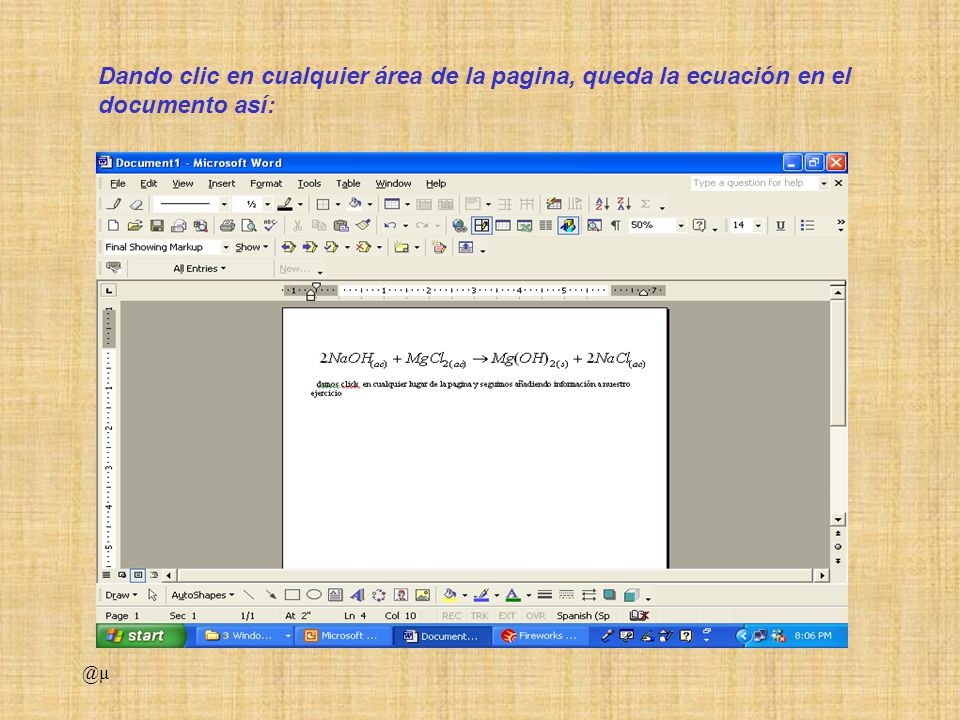Click the Paste clipboard icon

click(341, 225)
